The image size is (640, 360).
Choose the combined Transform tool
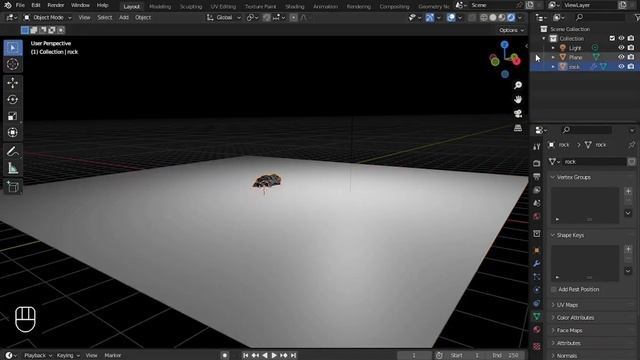(x=13, y=132)
